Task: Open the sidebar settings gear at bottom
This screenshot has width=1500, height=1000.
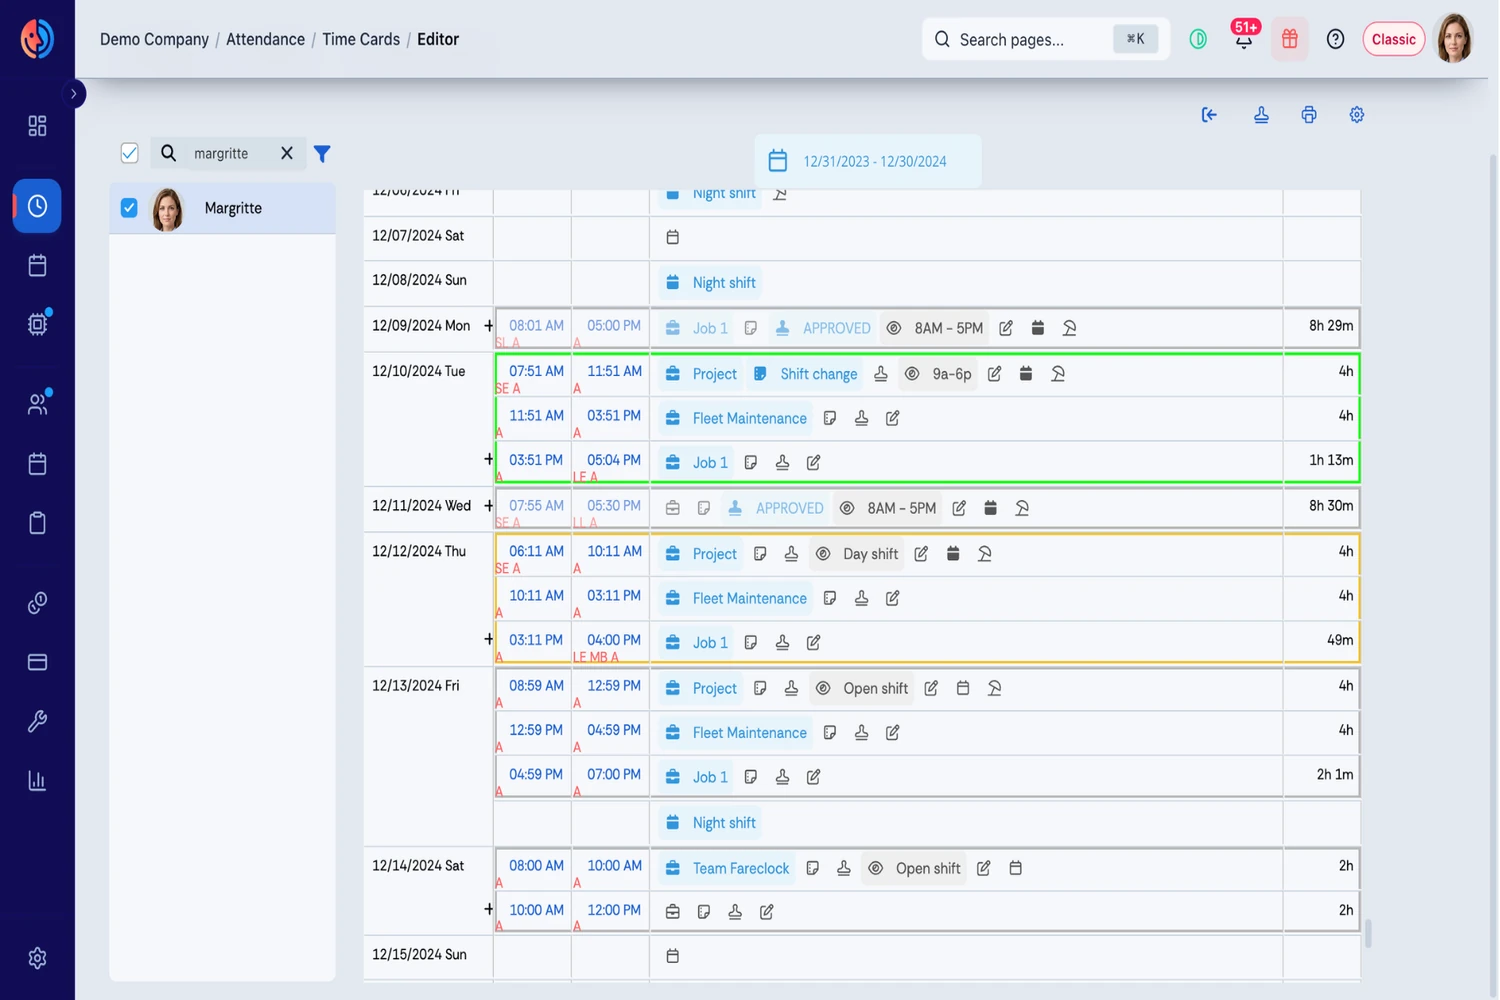Action: coord(37,958)
